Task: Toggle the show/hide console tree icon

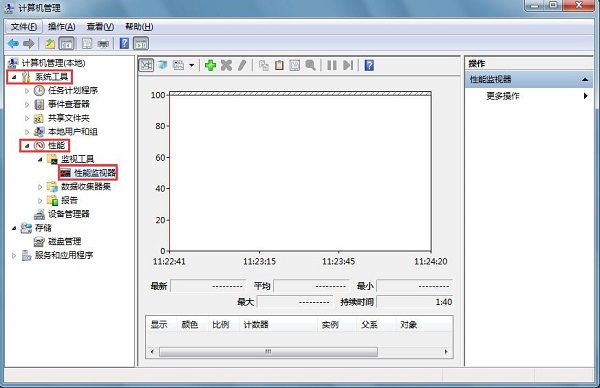Action: [67, 44]
